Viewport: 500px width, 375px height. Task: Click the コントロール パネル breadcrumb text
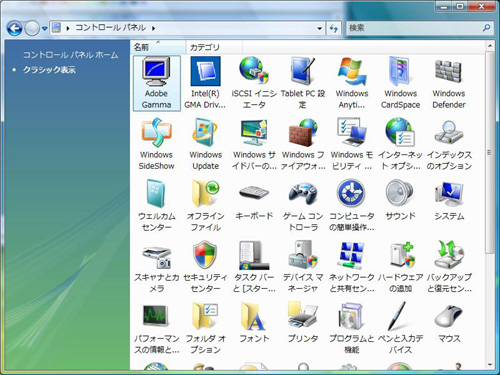pyautogui.click(x=111, y=28)
